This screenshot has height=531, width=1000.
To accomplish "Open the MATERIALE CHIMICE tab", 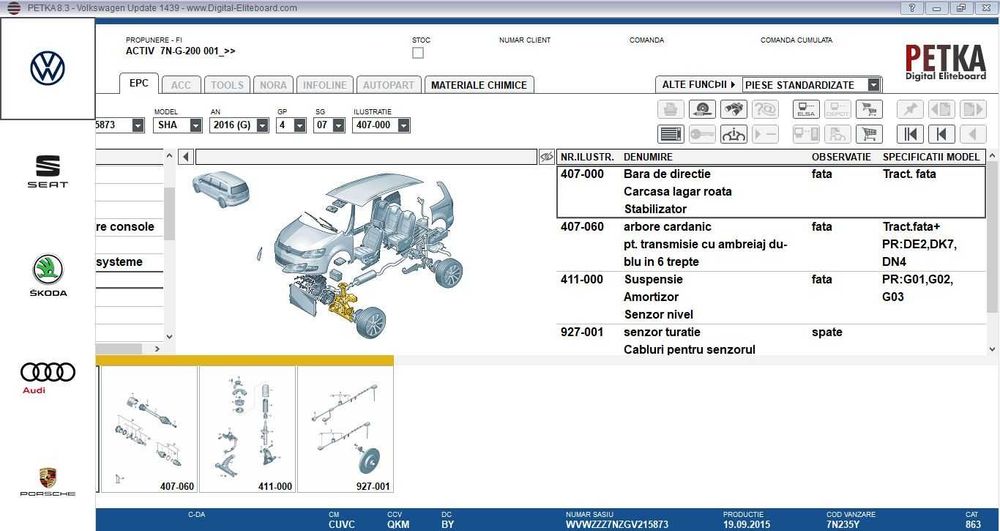I will (479, 85).
